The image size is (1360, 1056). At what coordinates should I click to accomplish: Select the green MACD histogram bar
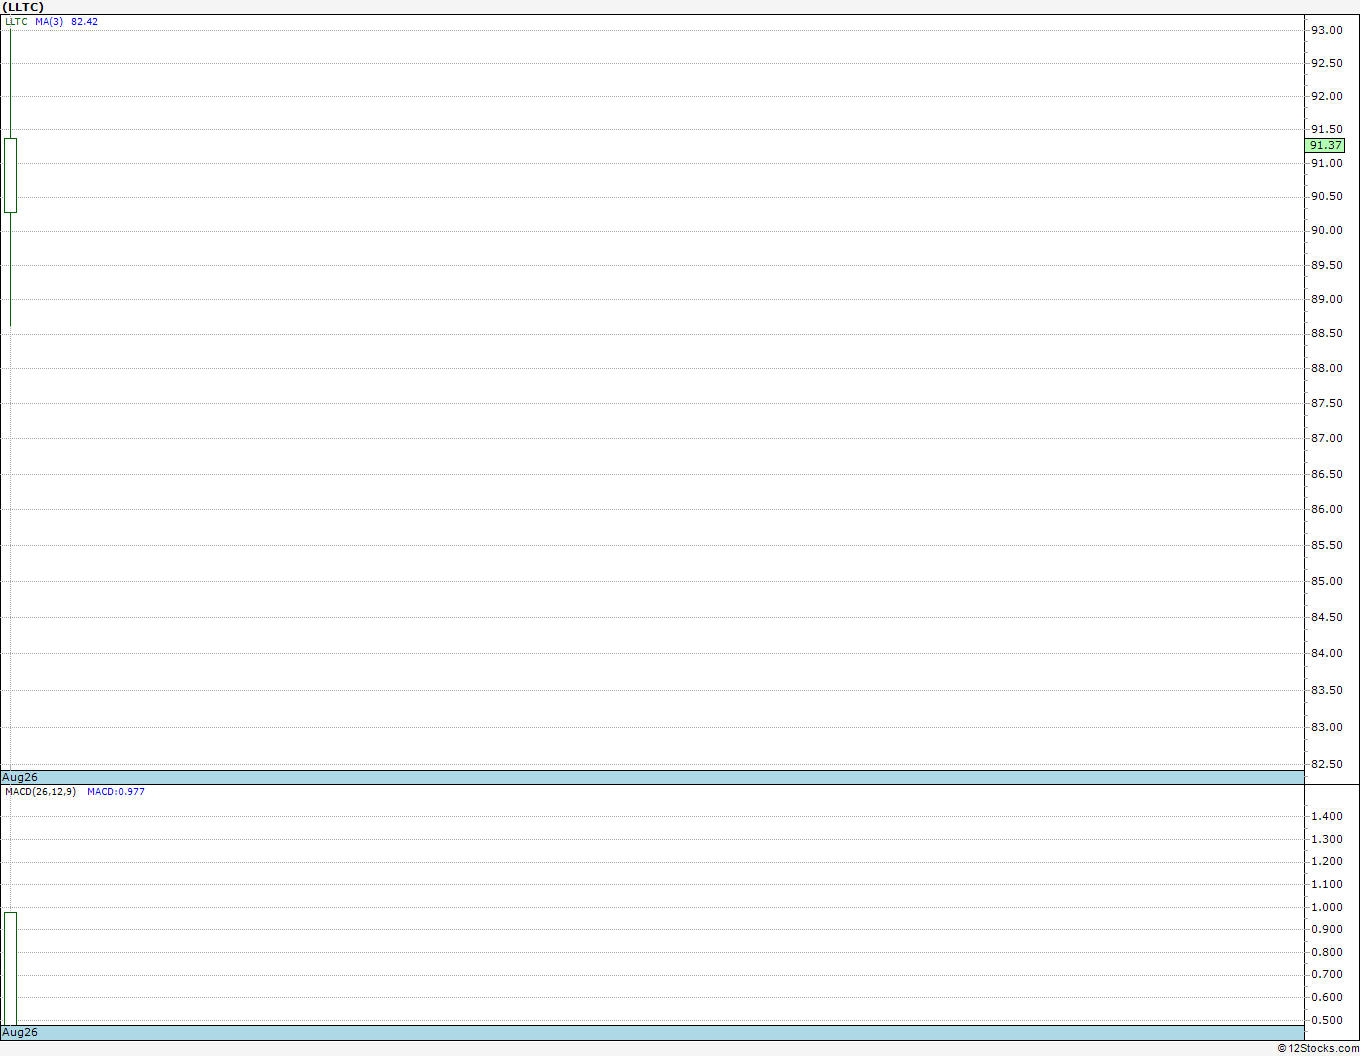pyautogui.click(x=10, y=968)
